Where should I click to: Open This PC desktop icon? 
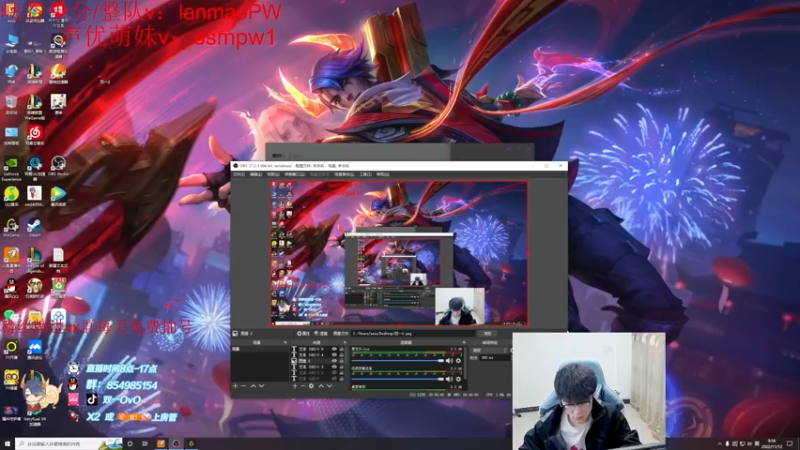[x=11, y=43]
